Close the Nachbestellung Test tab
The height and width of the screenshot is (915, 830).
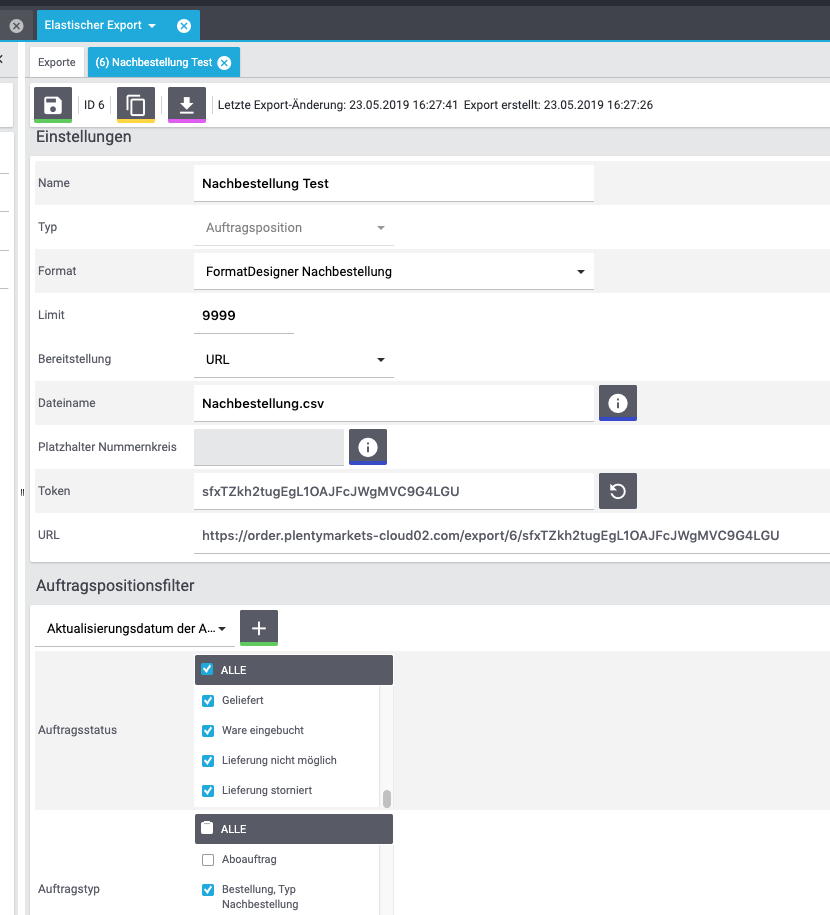pyautogui.click(x=224, y=62)
